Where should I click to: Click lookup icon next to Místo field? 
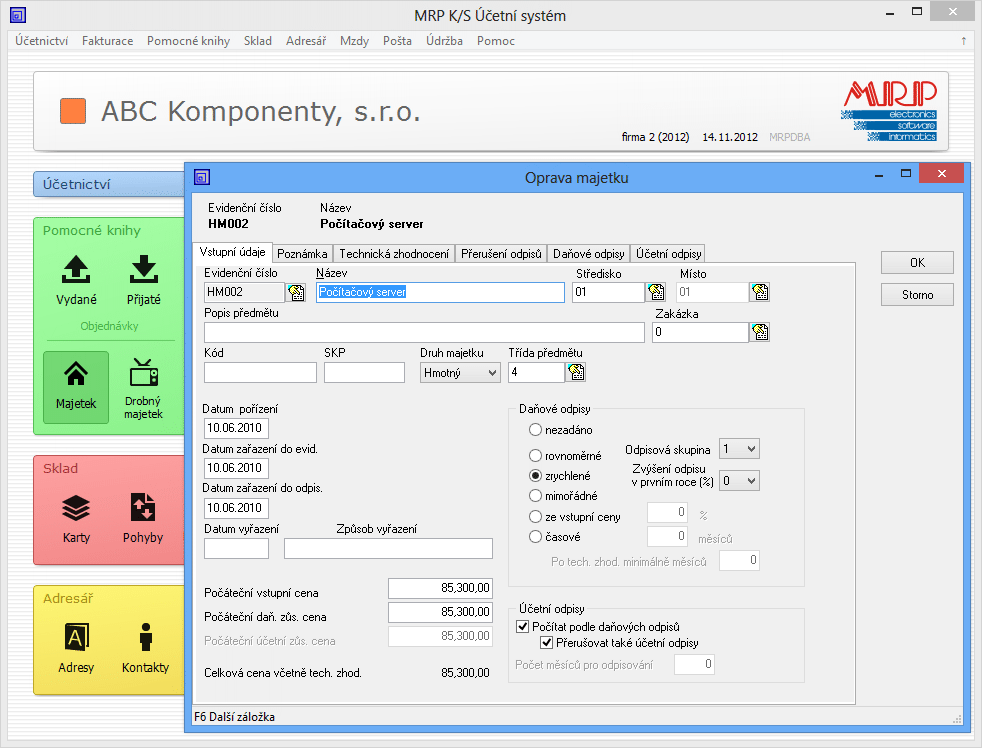coord(760,292)
